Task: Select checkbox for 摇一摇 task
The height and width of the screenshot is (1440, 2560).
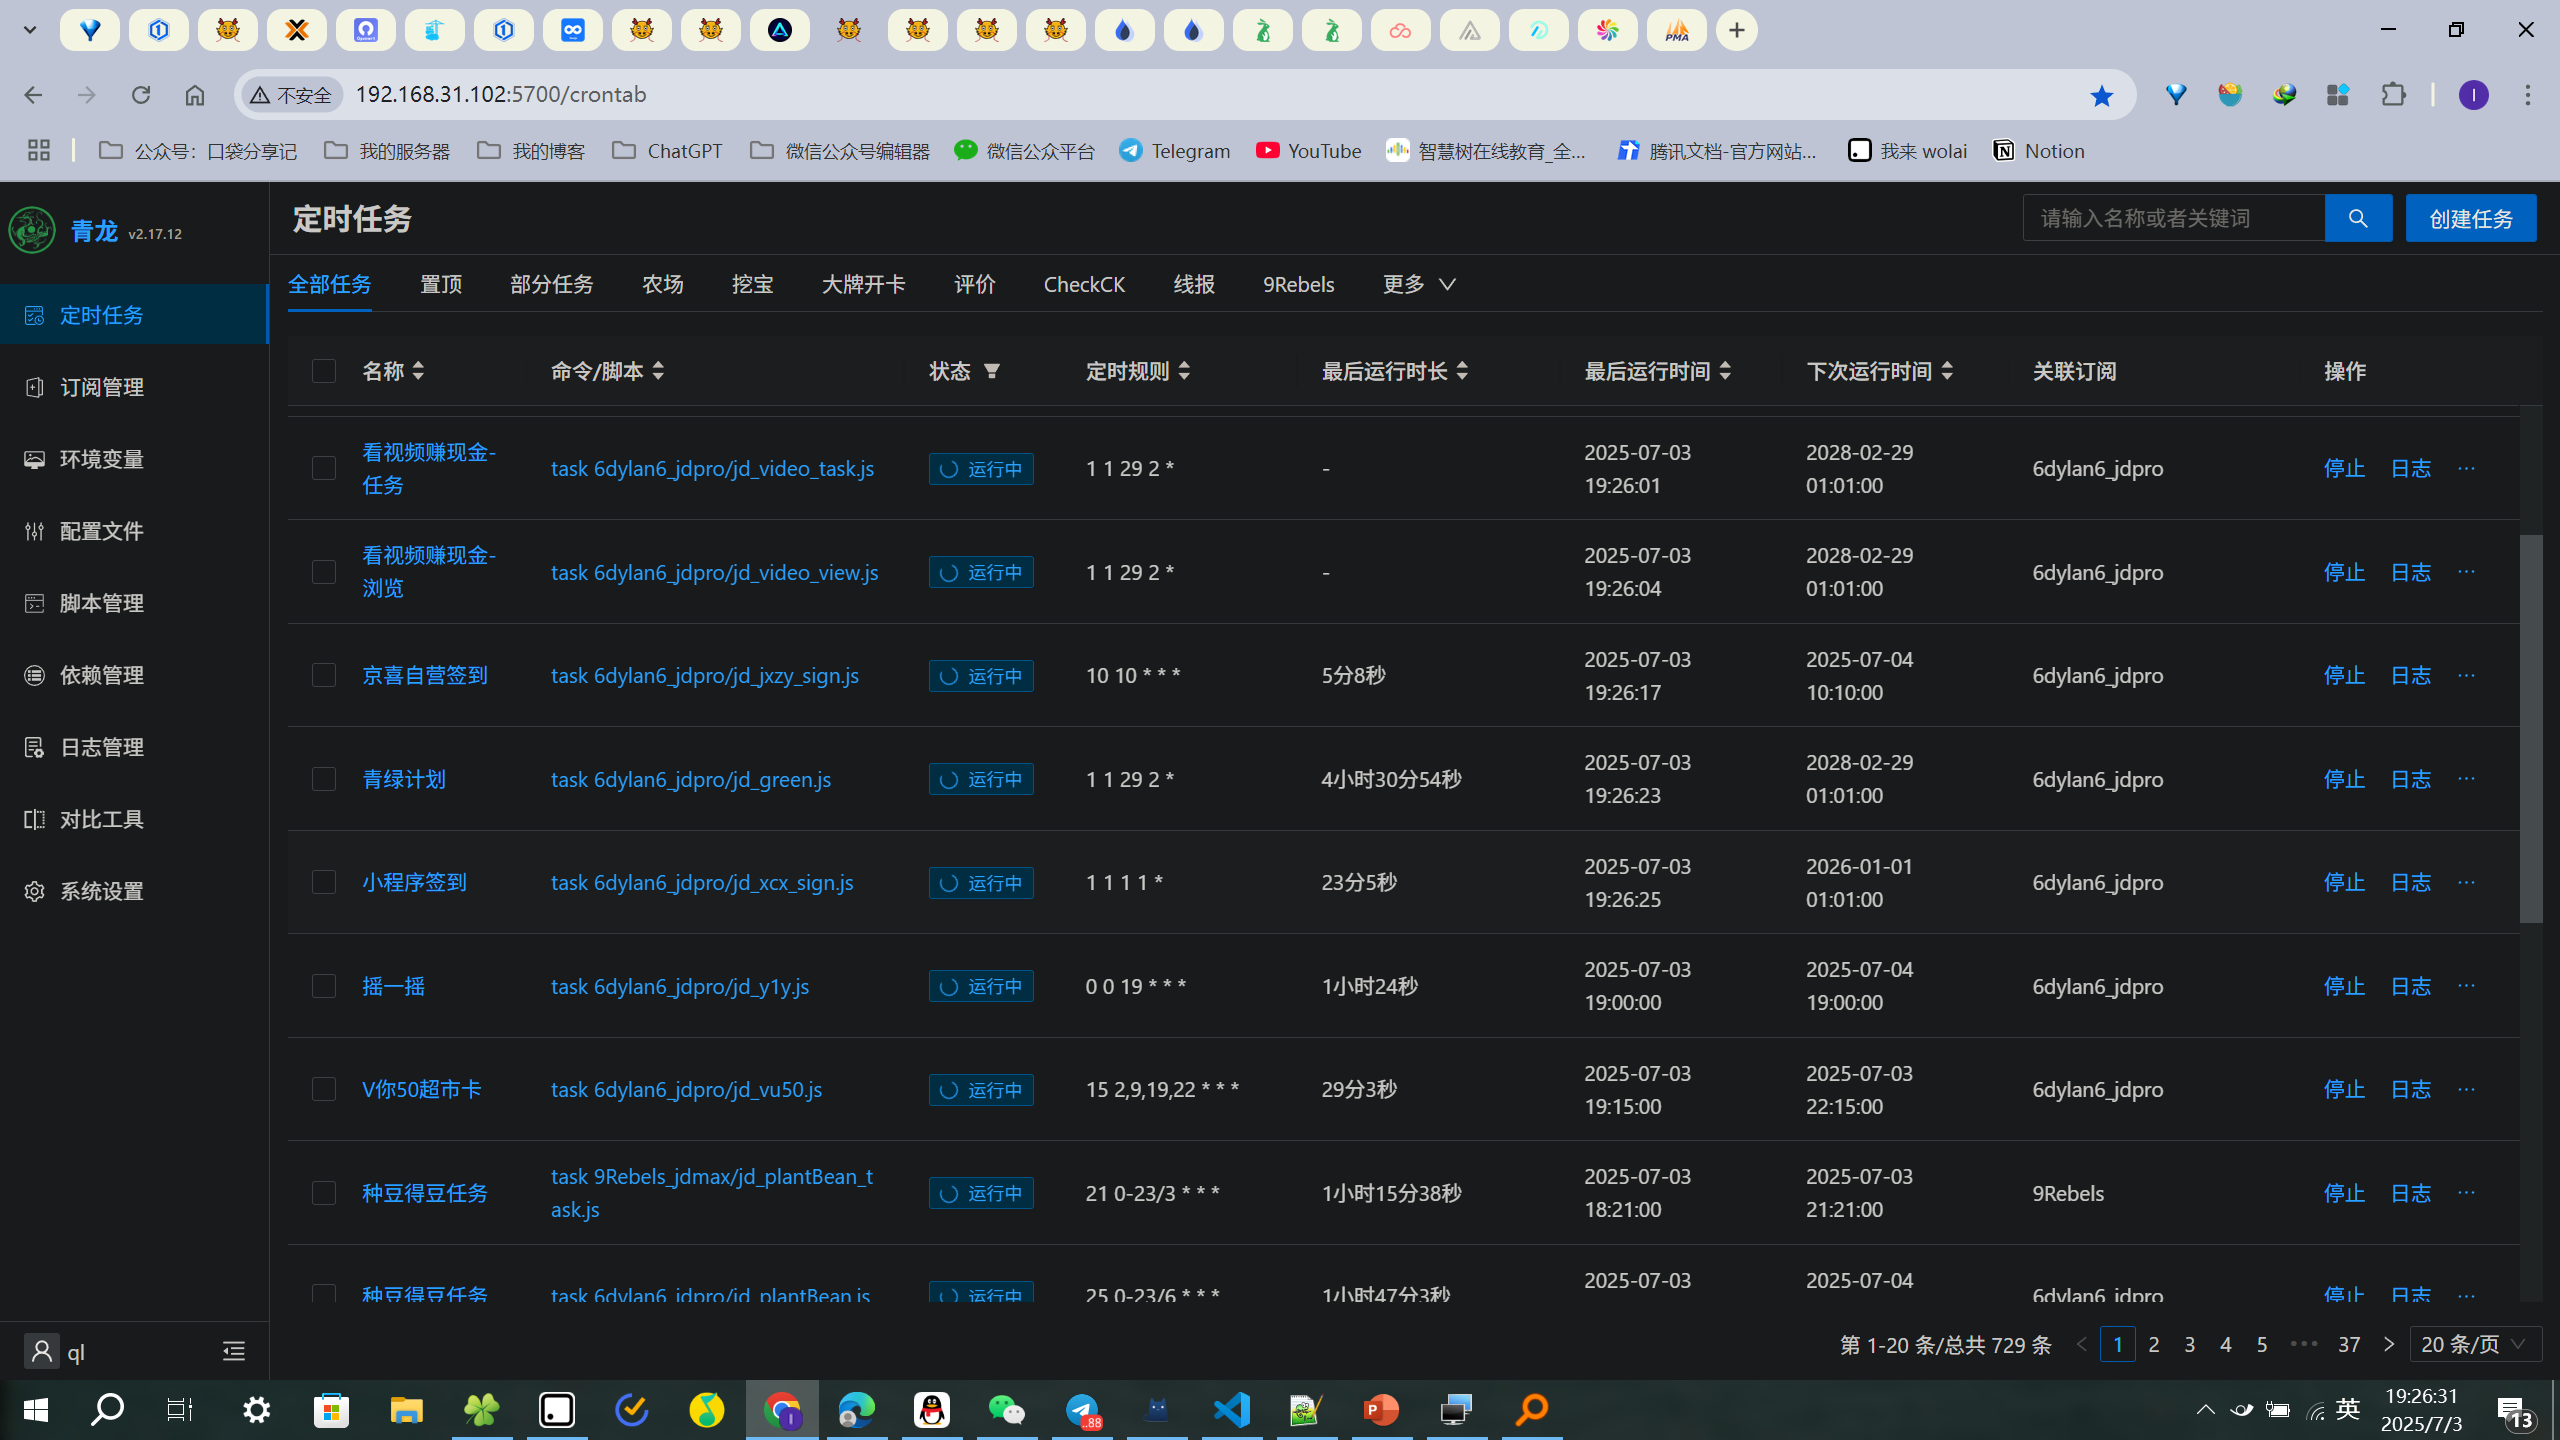Action: 324,986
